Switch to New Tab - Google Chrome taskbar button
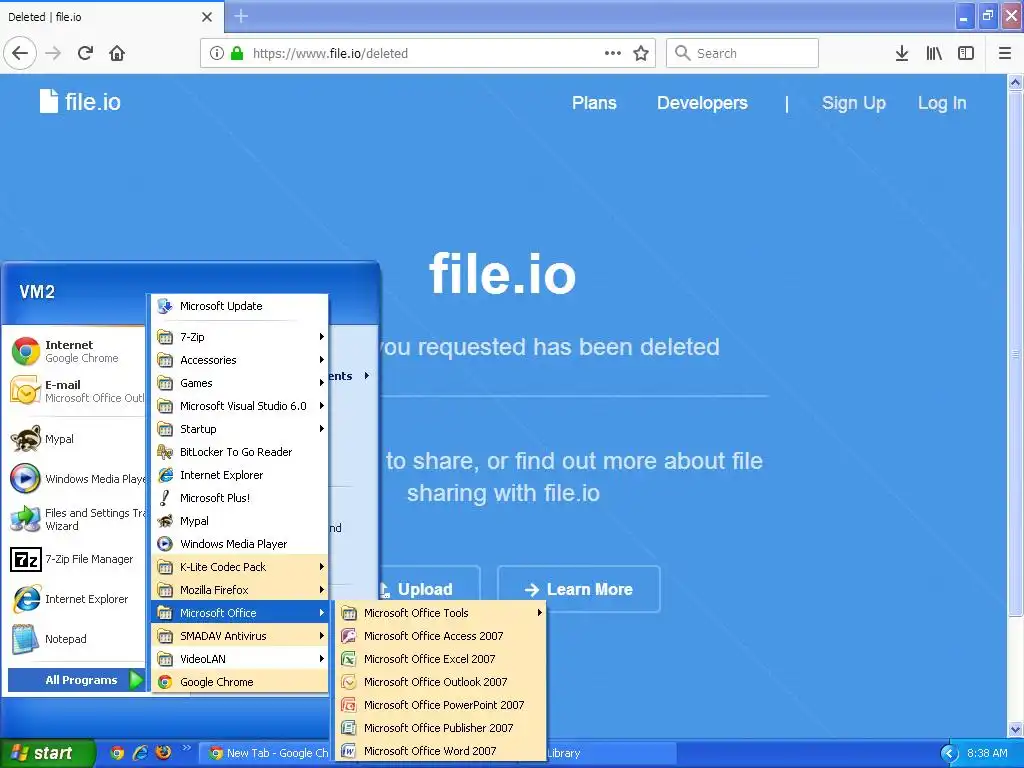The image size is (1024, 768). (x=266, y=753)
